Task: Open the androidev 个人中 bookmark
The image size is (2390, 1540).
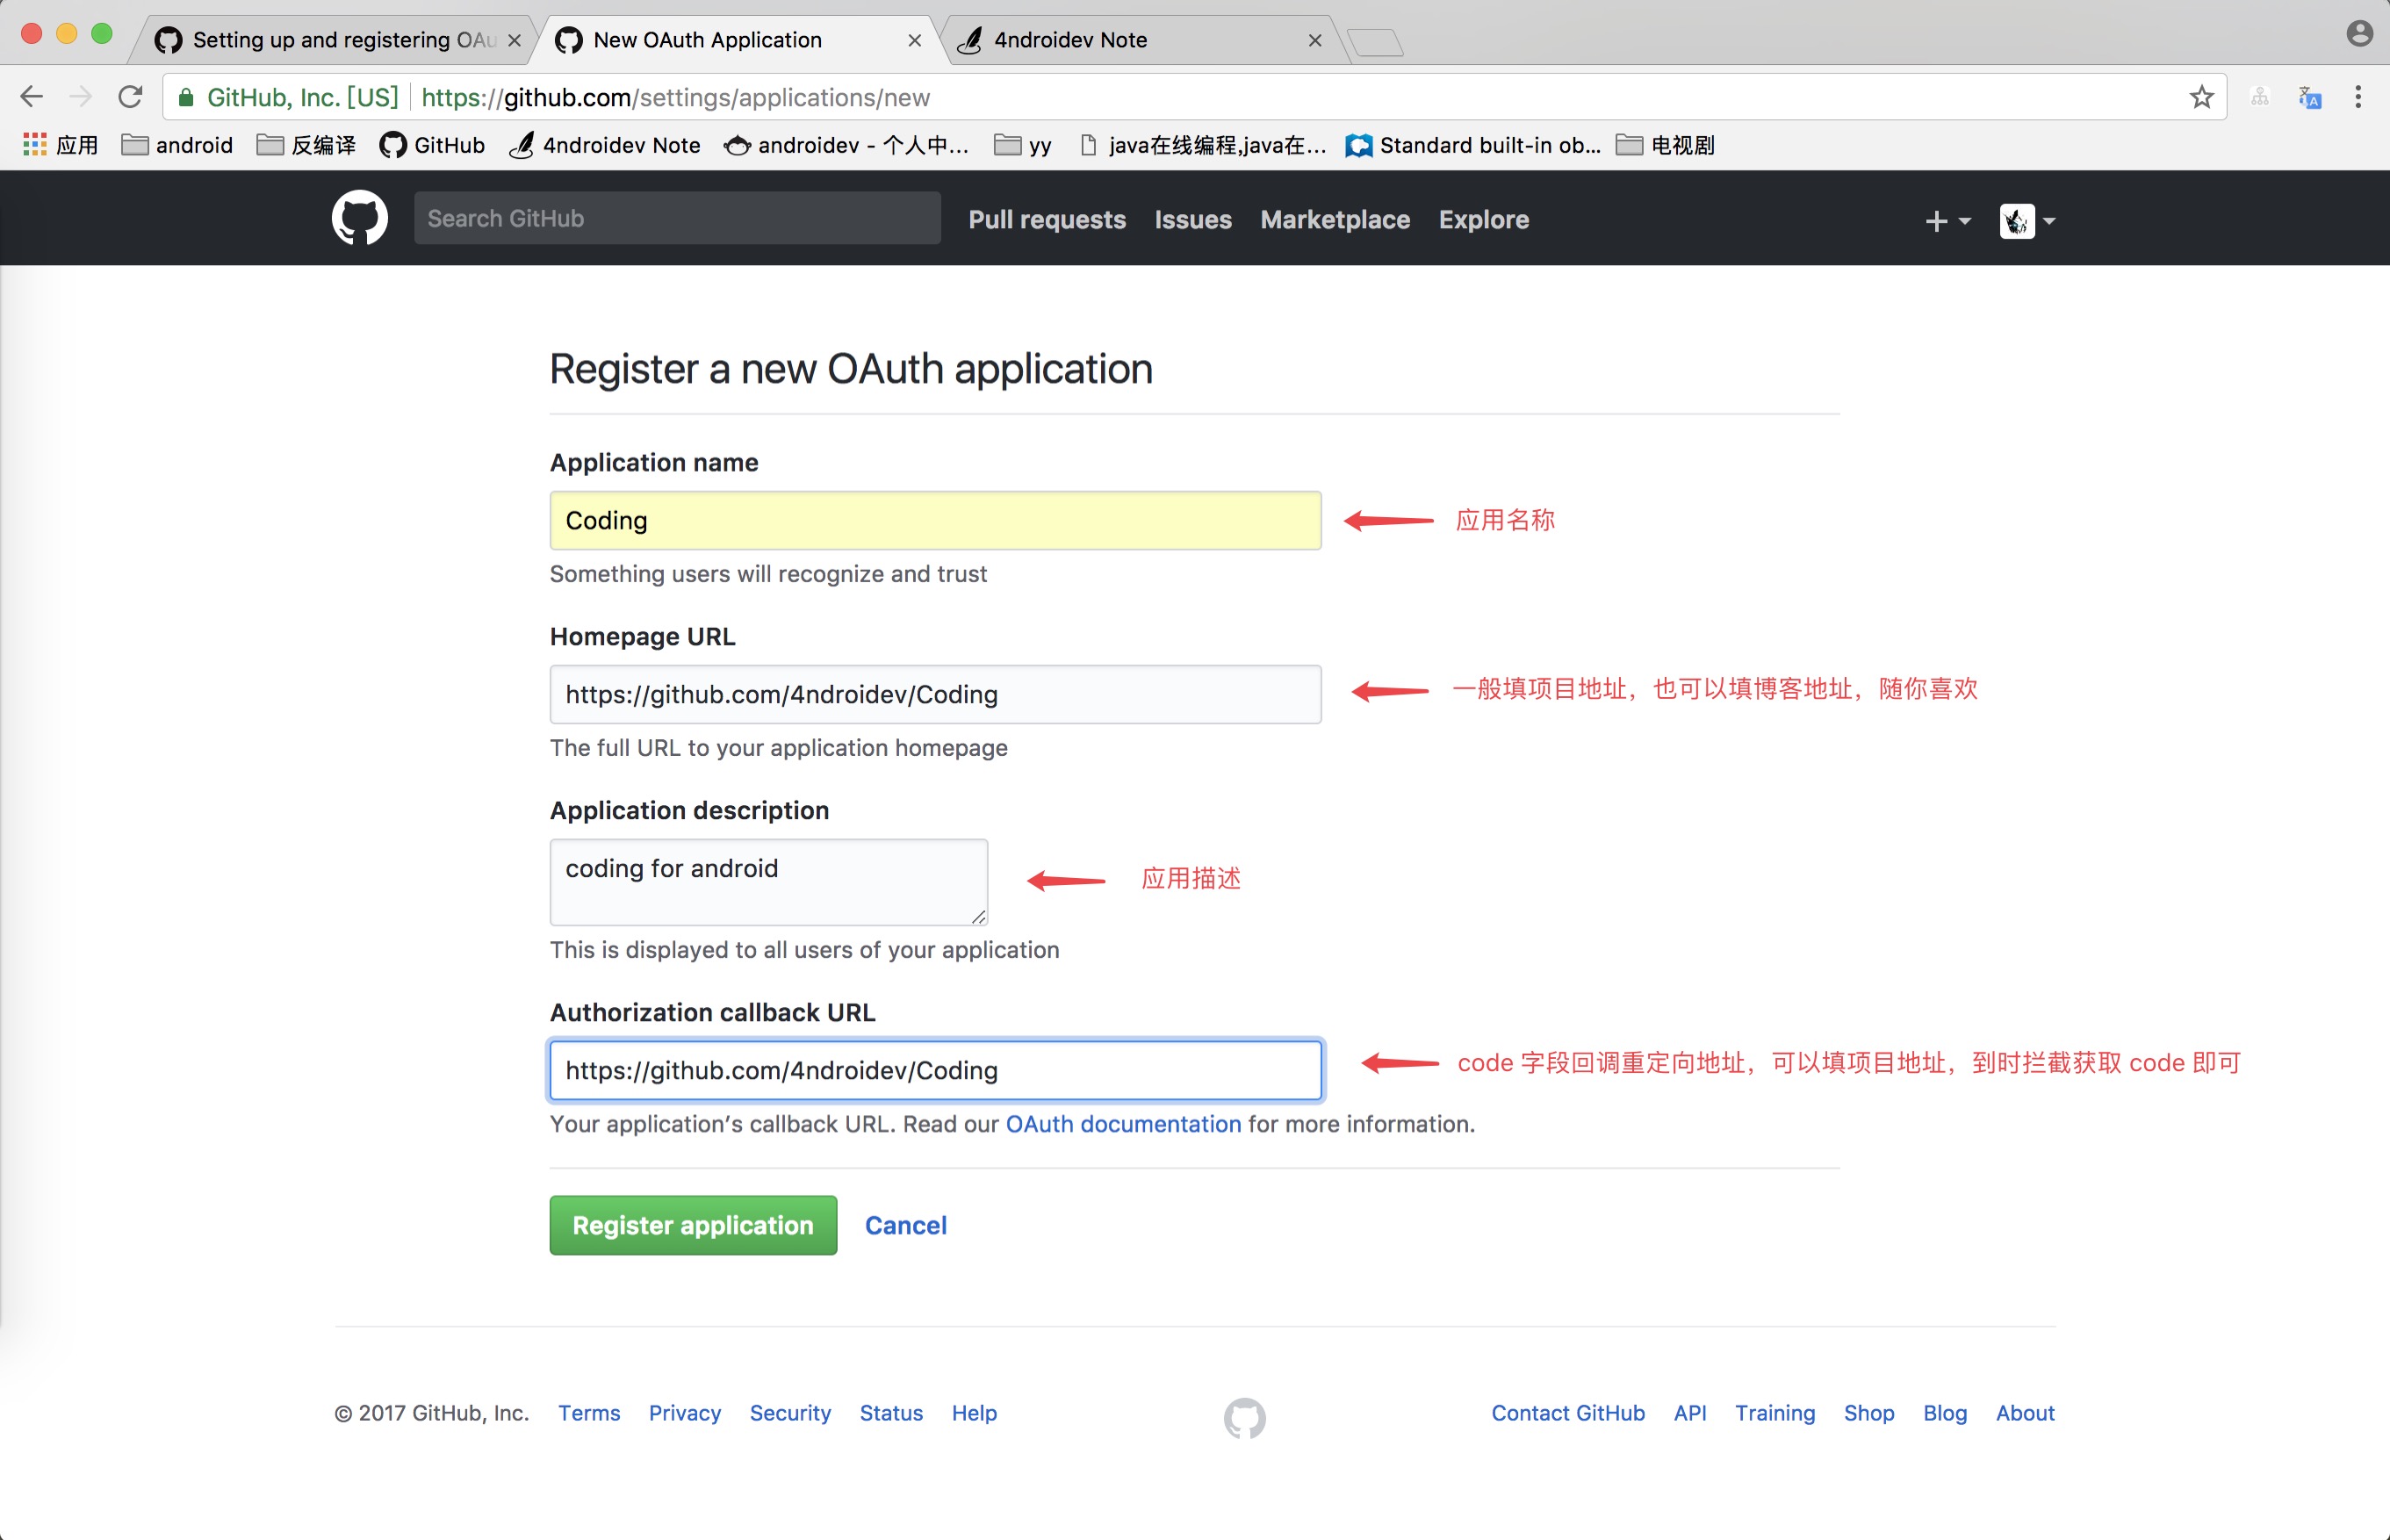Action: tap(846, 145)
